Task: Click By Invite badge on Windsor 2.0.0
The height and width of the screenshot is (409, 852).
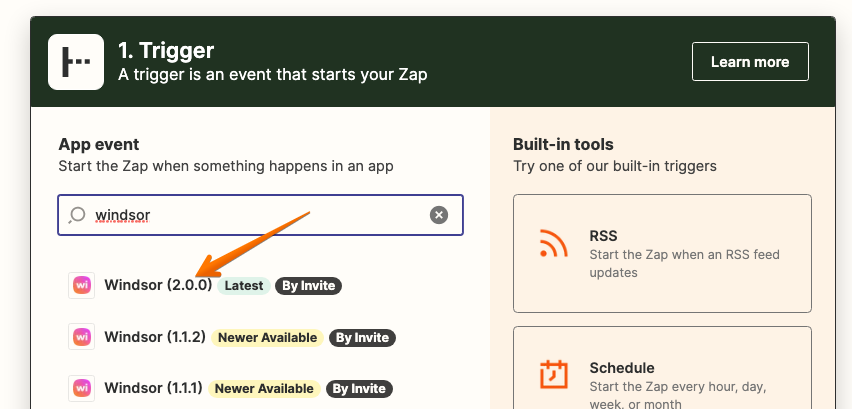Action: [x=309, y=286]
